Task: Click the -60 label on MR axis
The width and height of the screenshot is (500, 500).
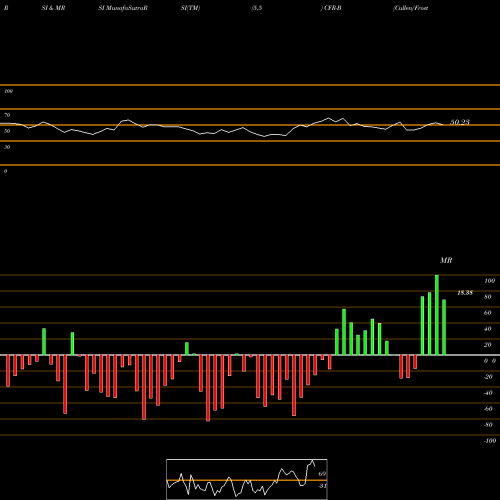Action: coord(488,409)
